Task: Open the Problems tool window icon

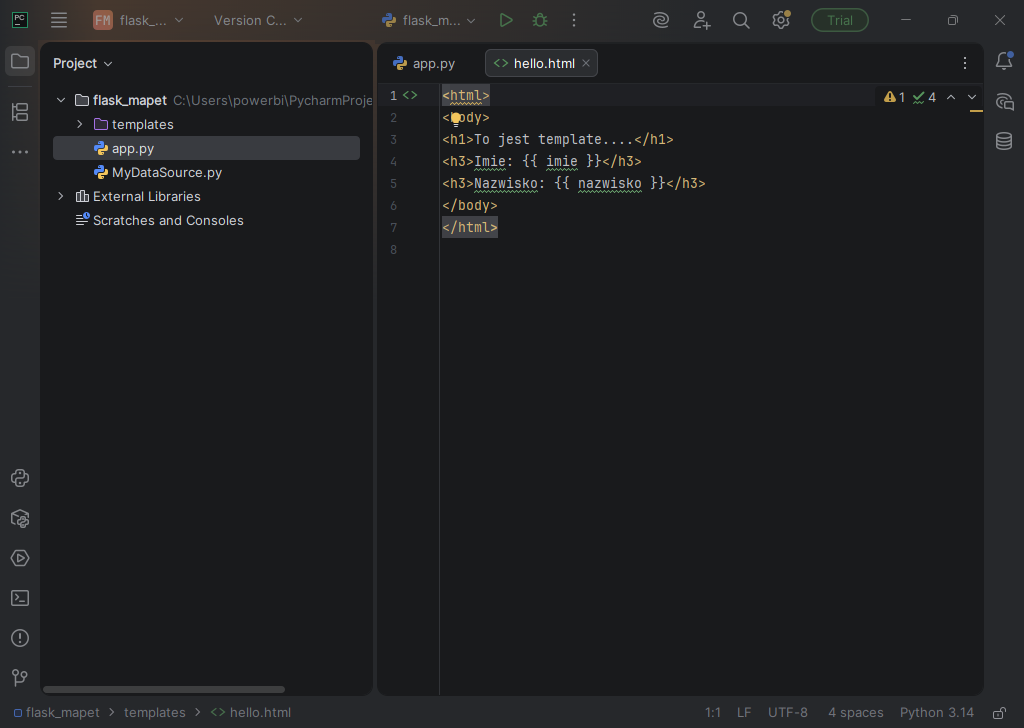Action: pos(20,638)
